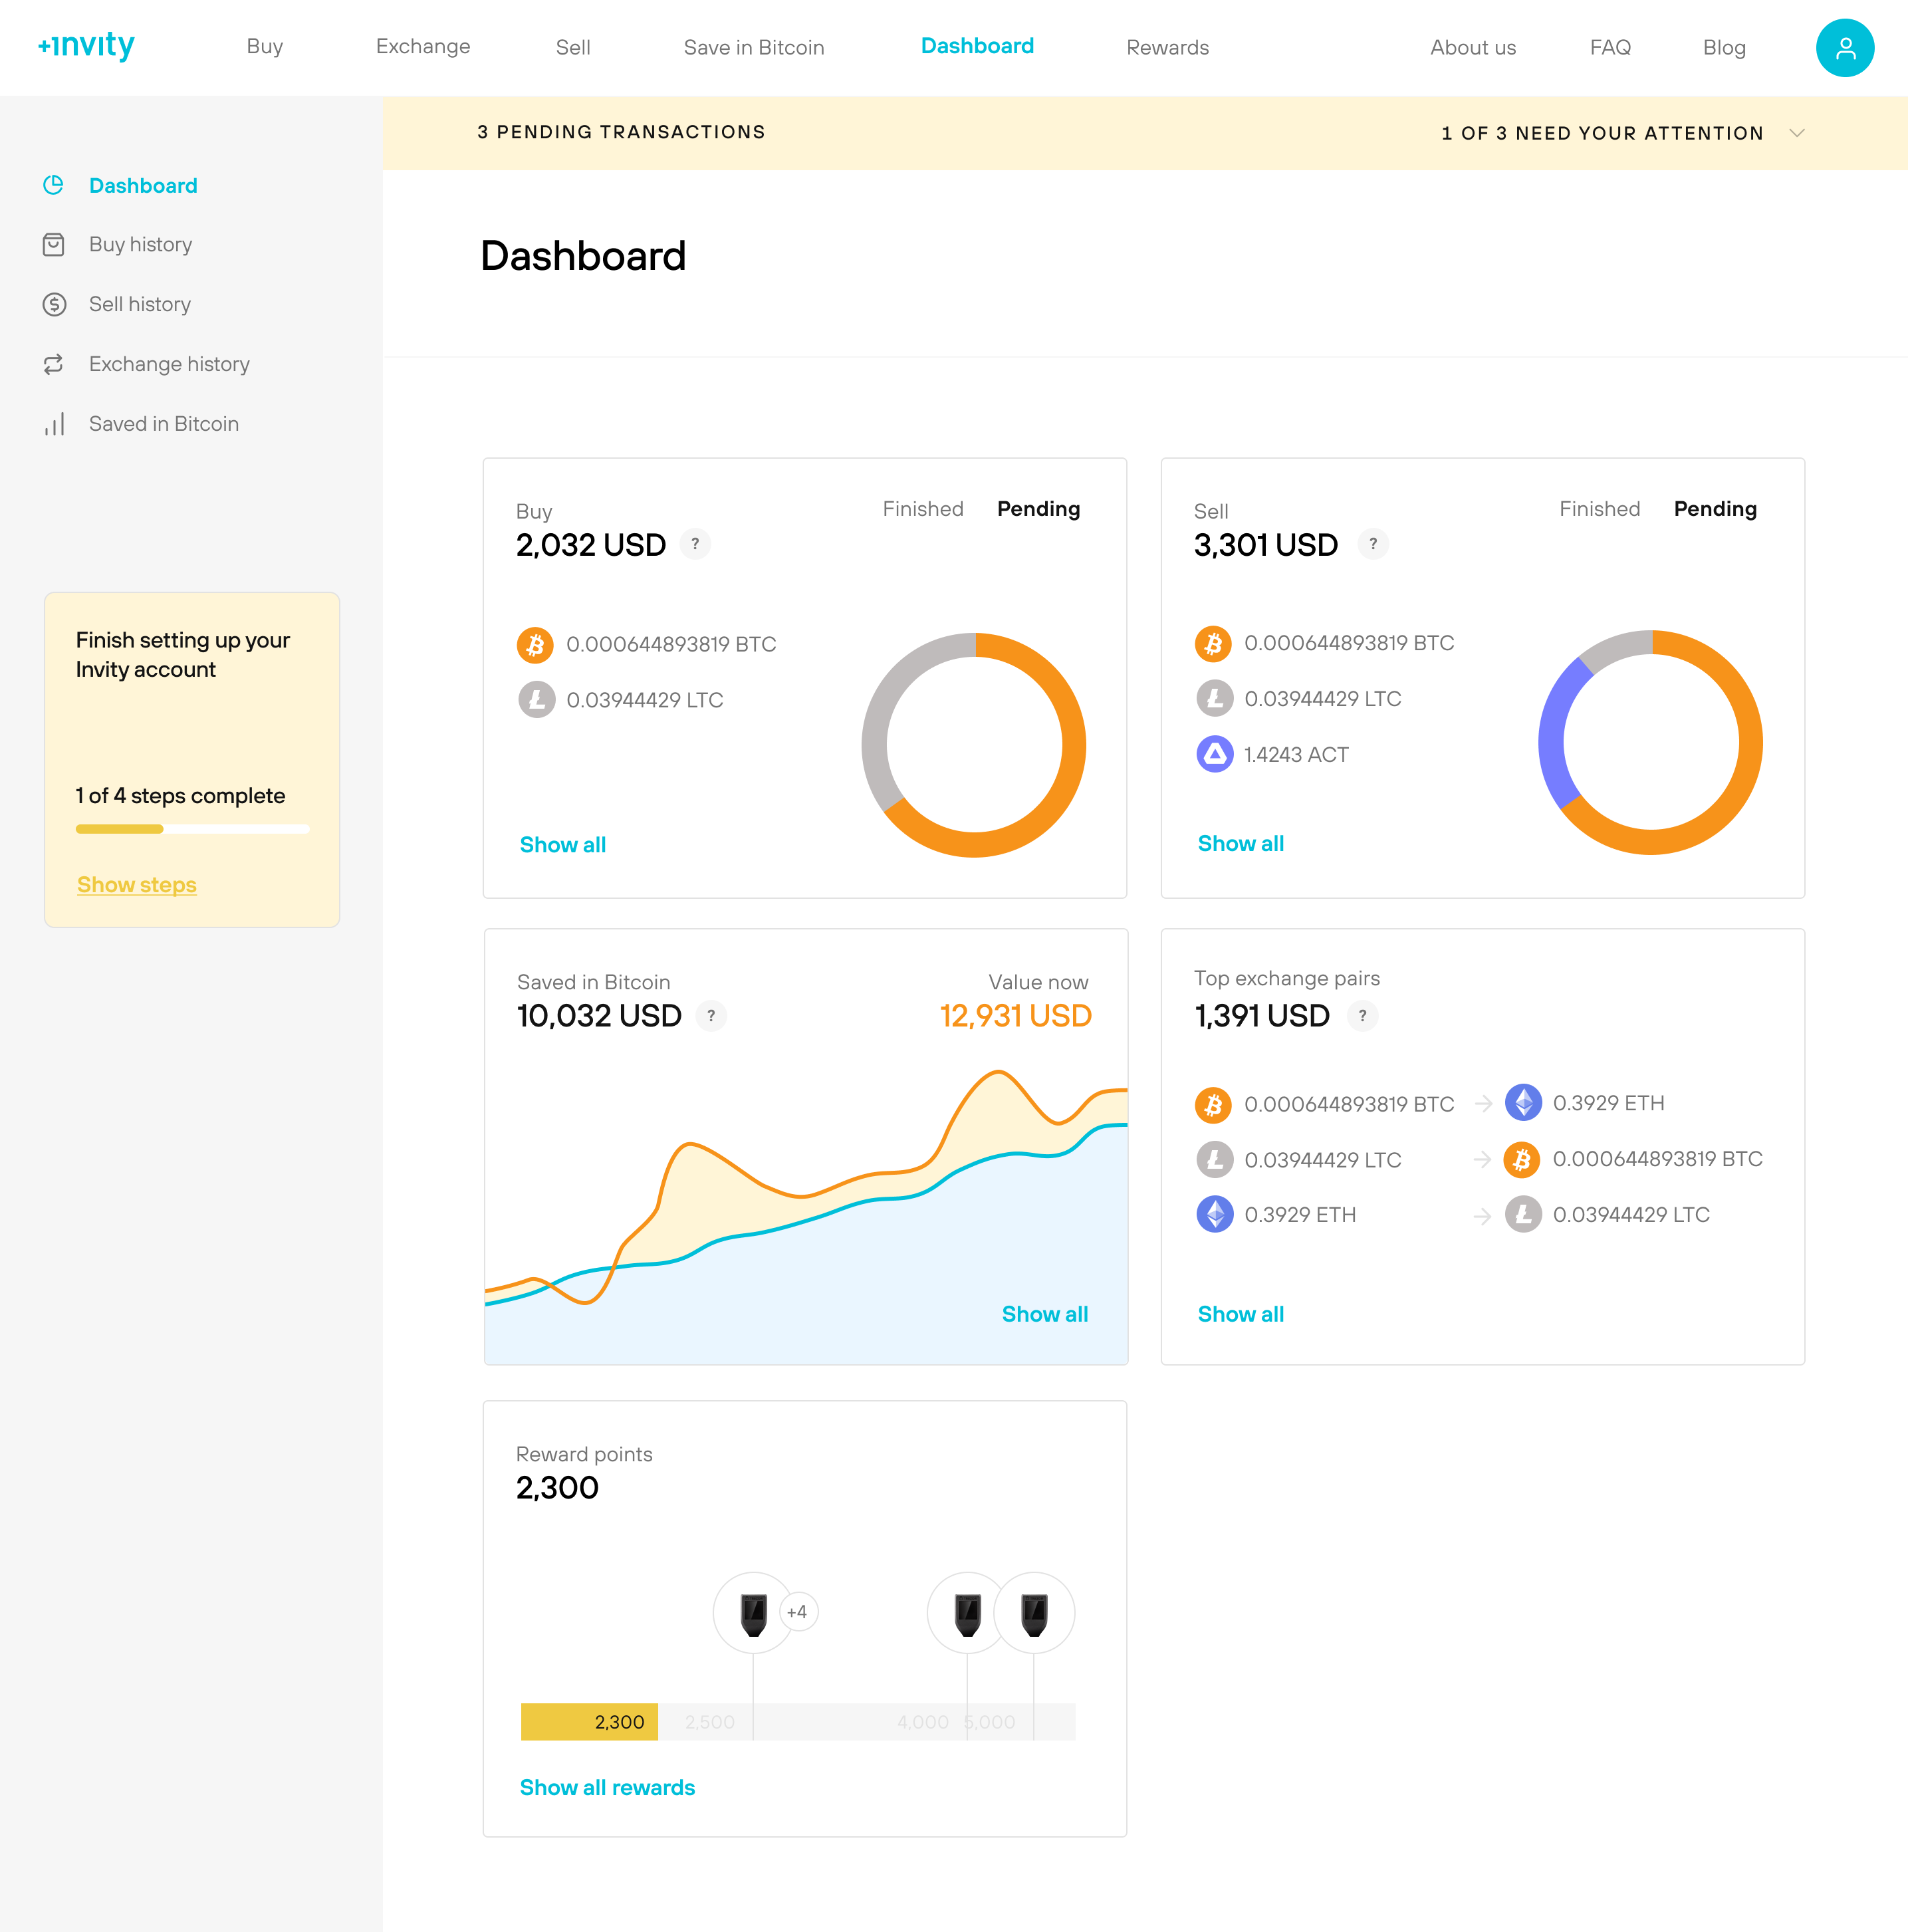This screenshot has width=1908, height=1932.
Task: Open the Save in Bitcoin navigation tab
Action: point(754,47)
